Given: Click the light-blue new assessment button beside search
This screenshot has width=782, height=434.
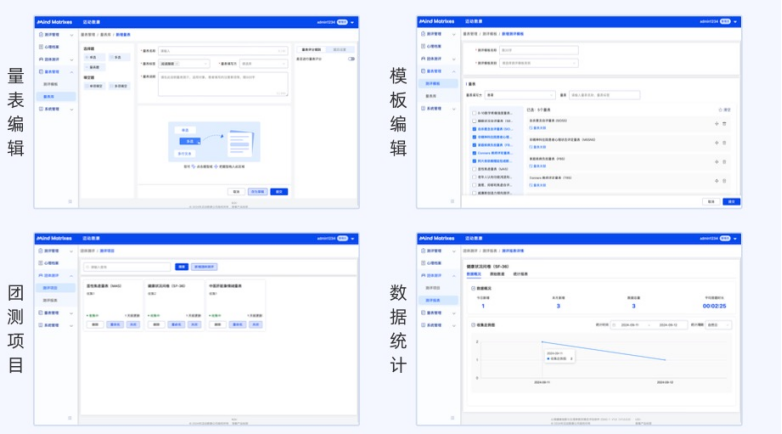Looking at the screenshot, I should [x=204, y=267].
